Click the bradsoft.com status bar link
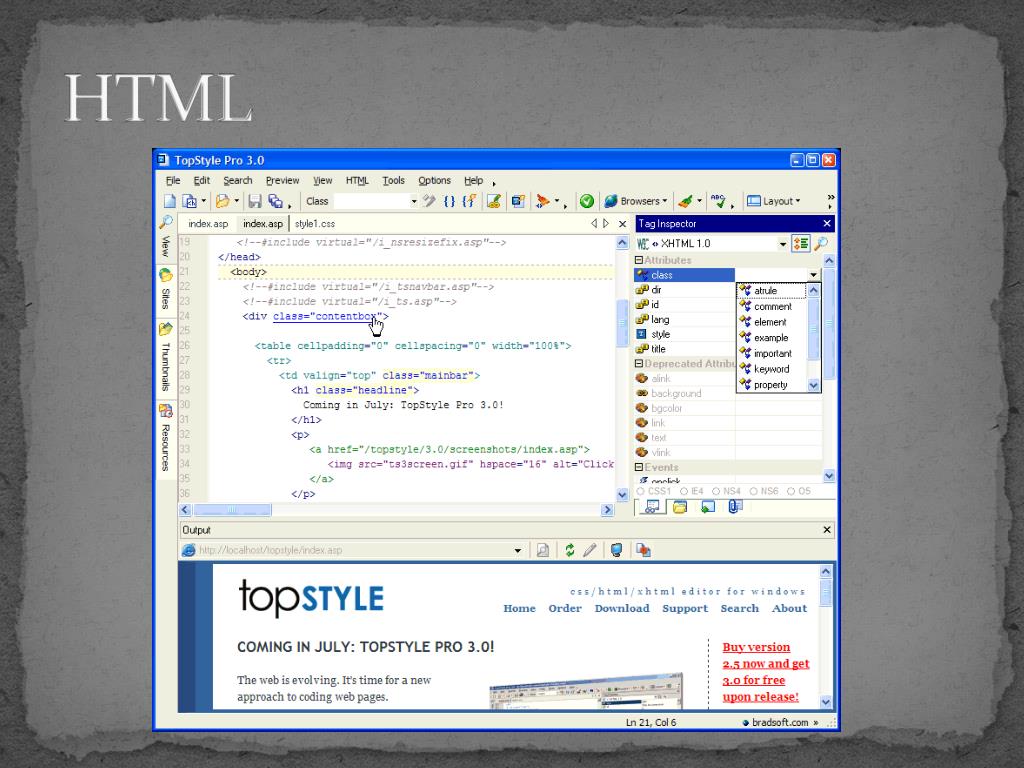The image size is (1024, 768). 780,722
